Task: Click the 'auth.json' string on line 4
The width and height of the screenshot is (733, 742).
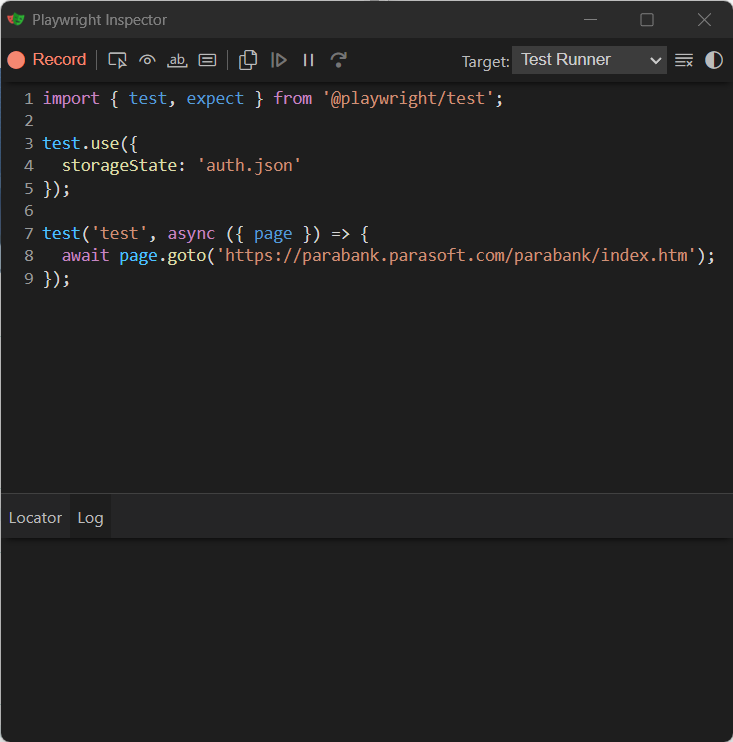Action: 249,166
